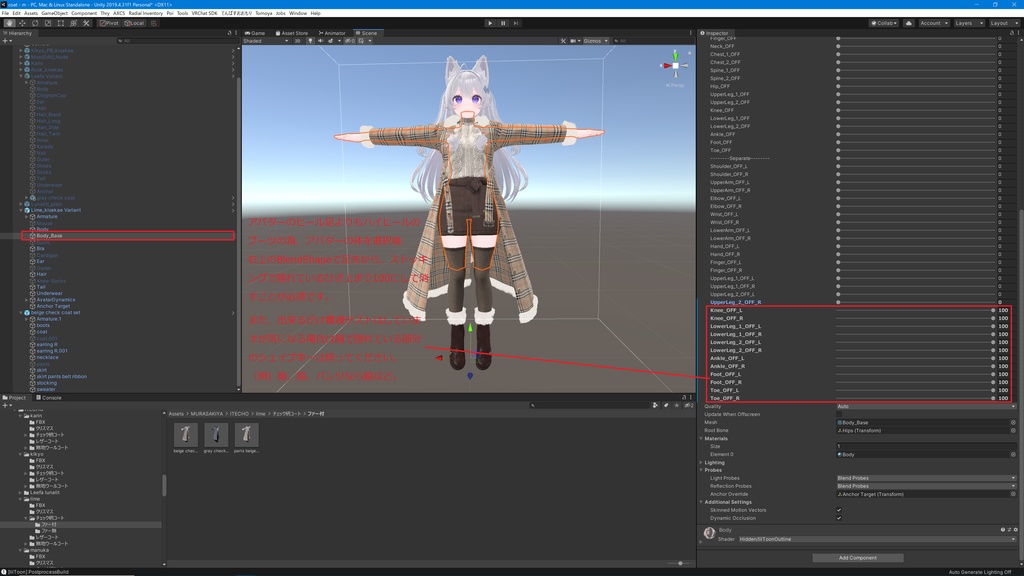Open Body material settings gear
The height and width of the screenshot is (576, 1024).
[x=1016, y=530]
